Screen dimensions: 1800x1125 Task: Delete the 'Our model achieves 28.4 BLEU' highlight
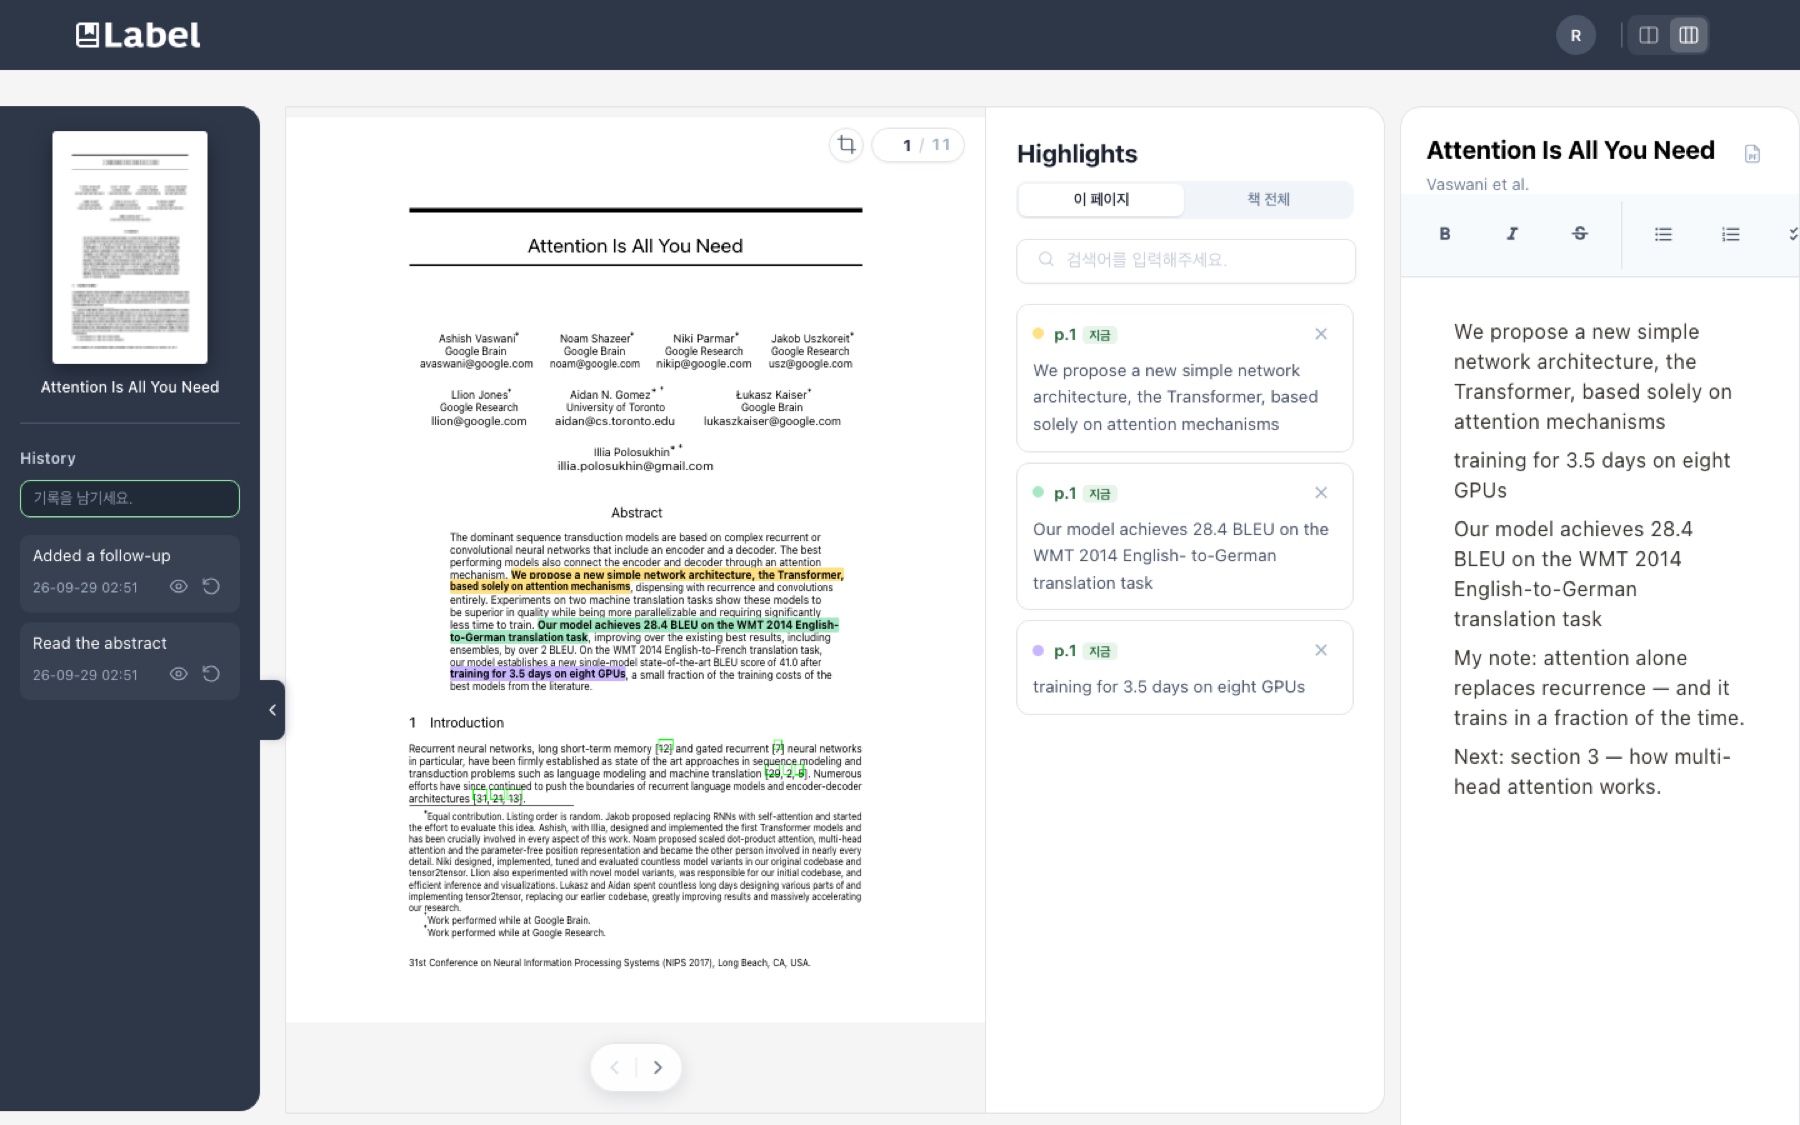[x=1321, y=492]
